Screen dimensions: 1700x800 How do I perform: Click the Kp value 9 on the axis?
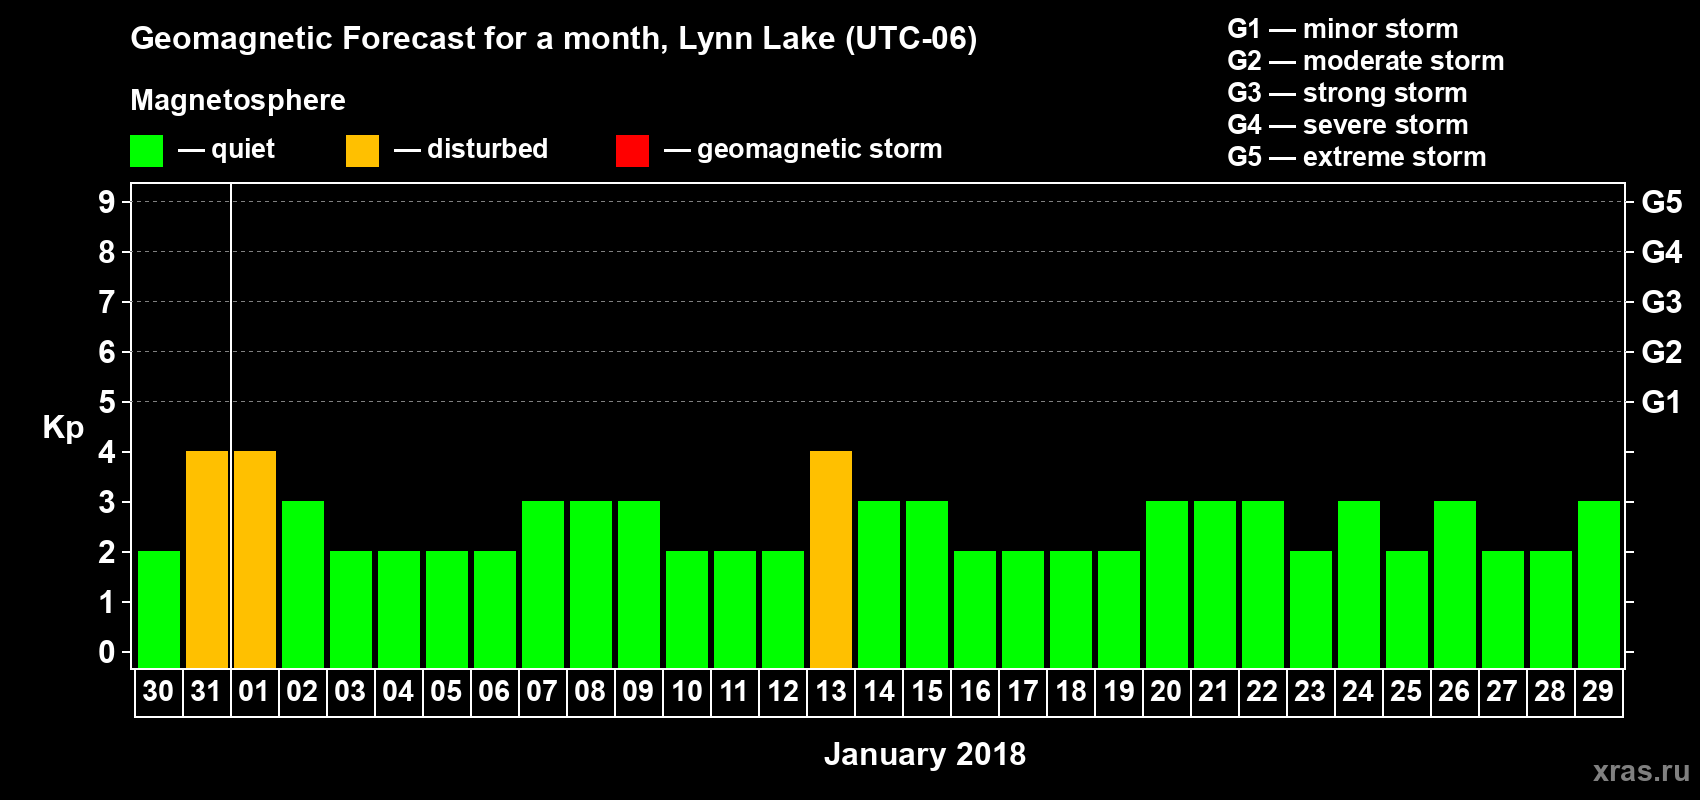click(x=107, y=202)
